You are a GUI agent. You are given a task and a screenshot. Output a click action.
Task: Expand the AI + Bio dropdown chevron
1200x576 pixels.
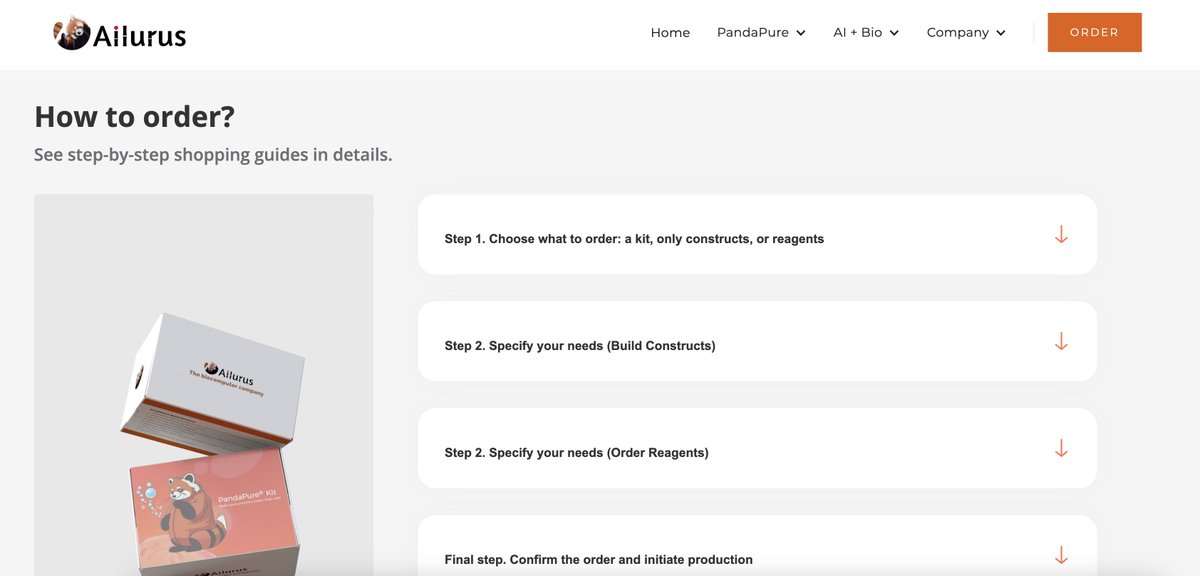pyautogui.click(x=894, y=33)
